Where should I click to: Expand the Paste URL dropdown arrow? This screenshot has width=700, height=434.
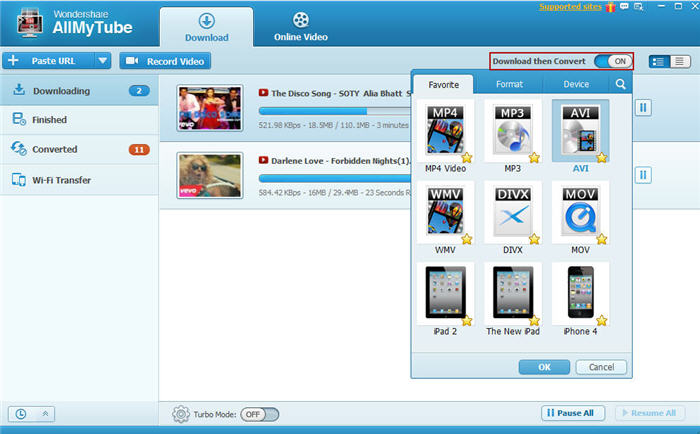(103, 60)
